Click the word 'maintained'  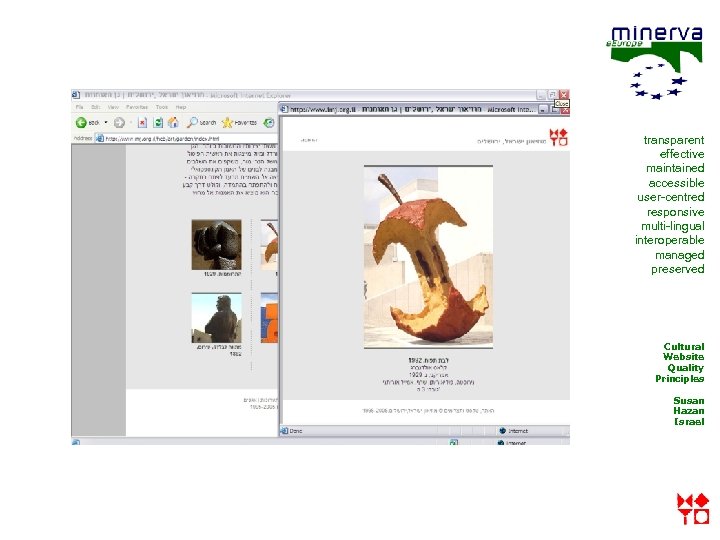point(675,169)
